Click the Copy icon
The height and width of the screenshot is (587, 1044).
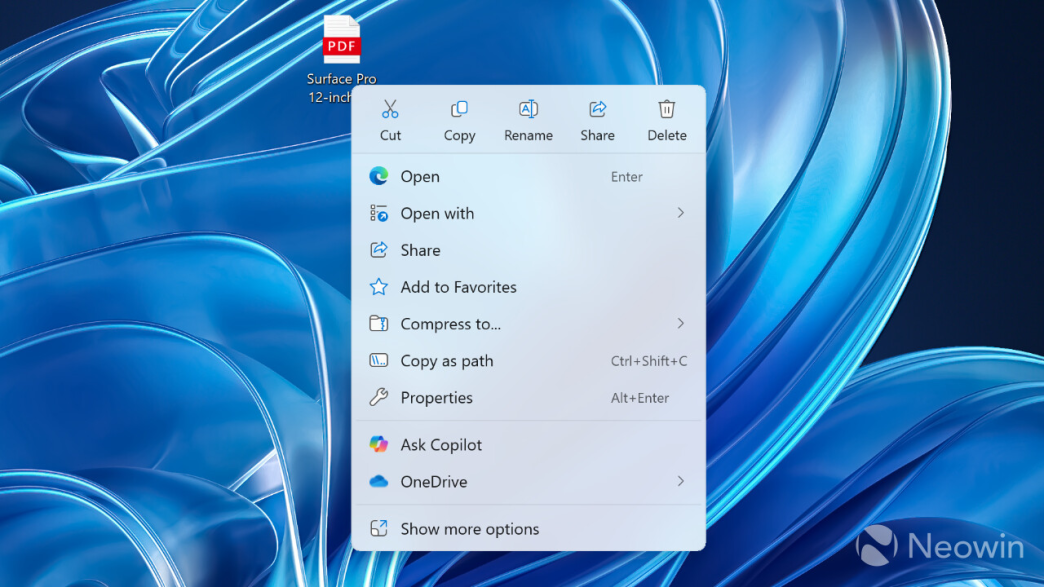pyautogui.click(x=459, y=108)
